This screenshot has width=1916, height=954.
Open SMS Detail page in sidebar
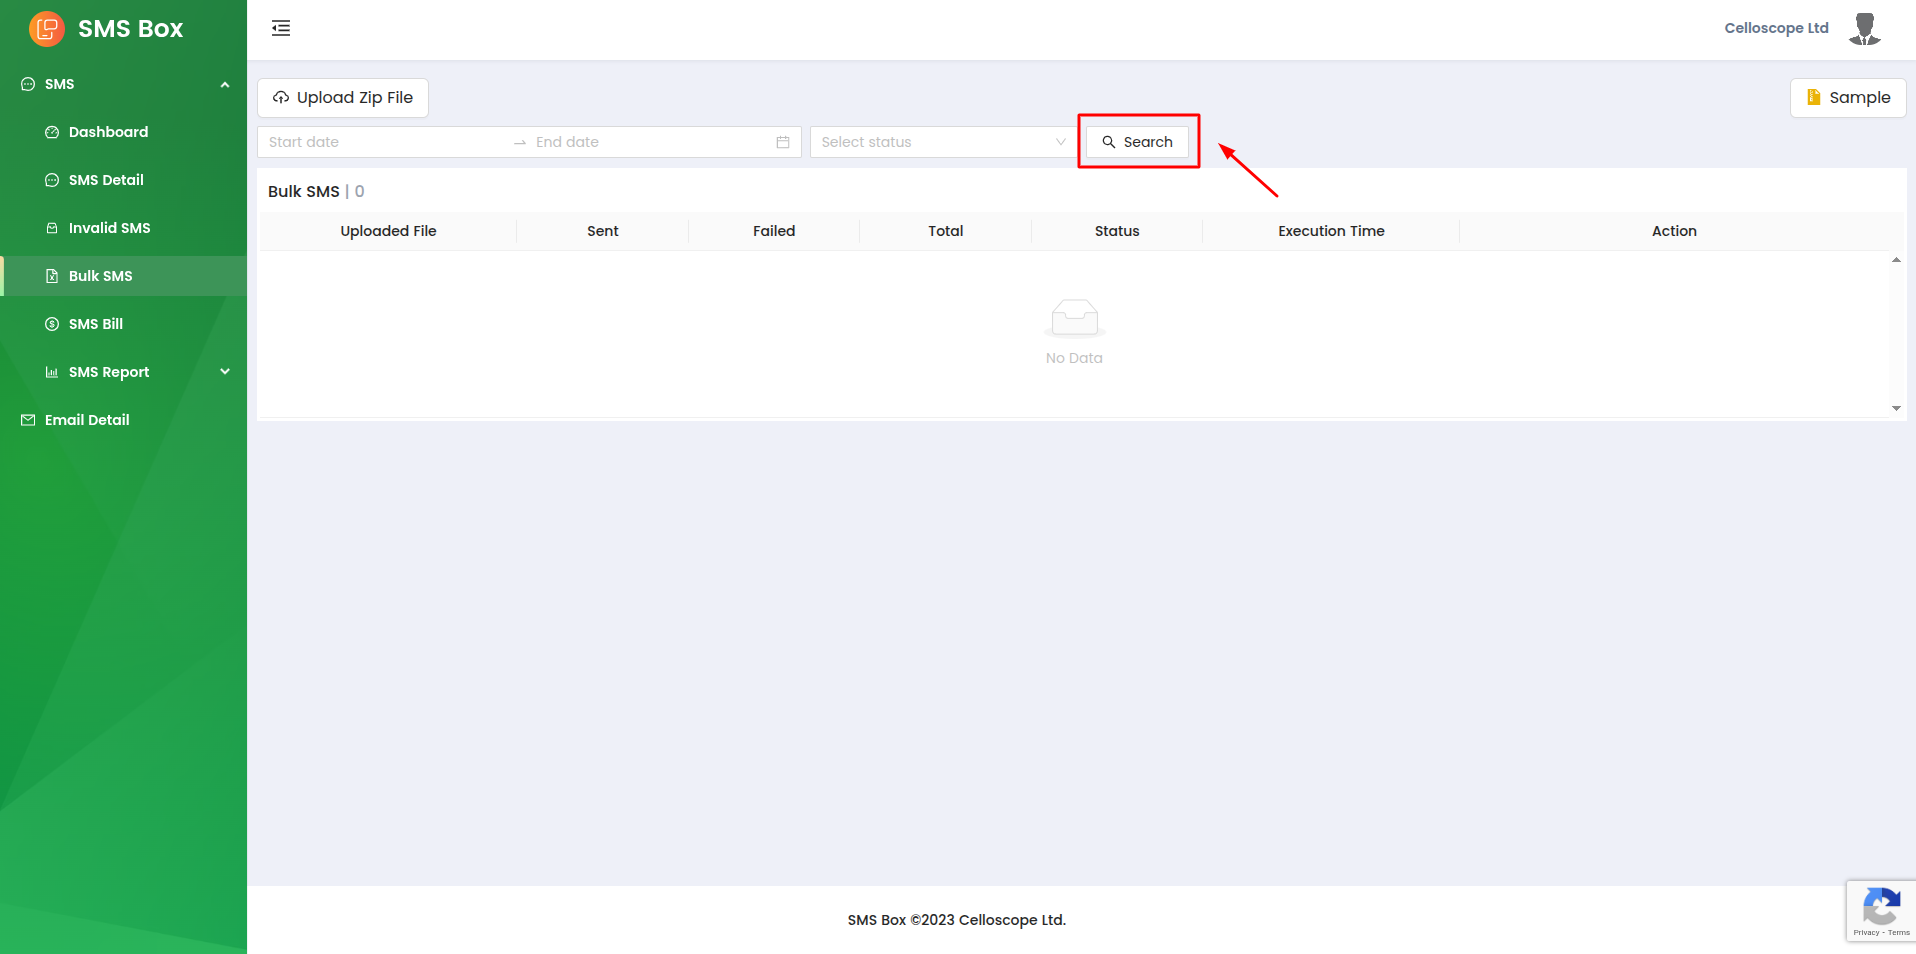click(106, 180)
